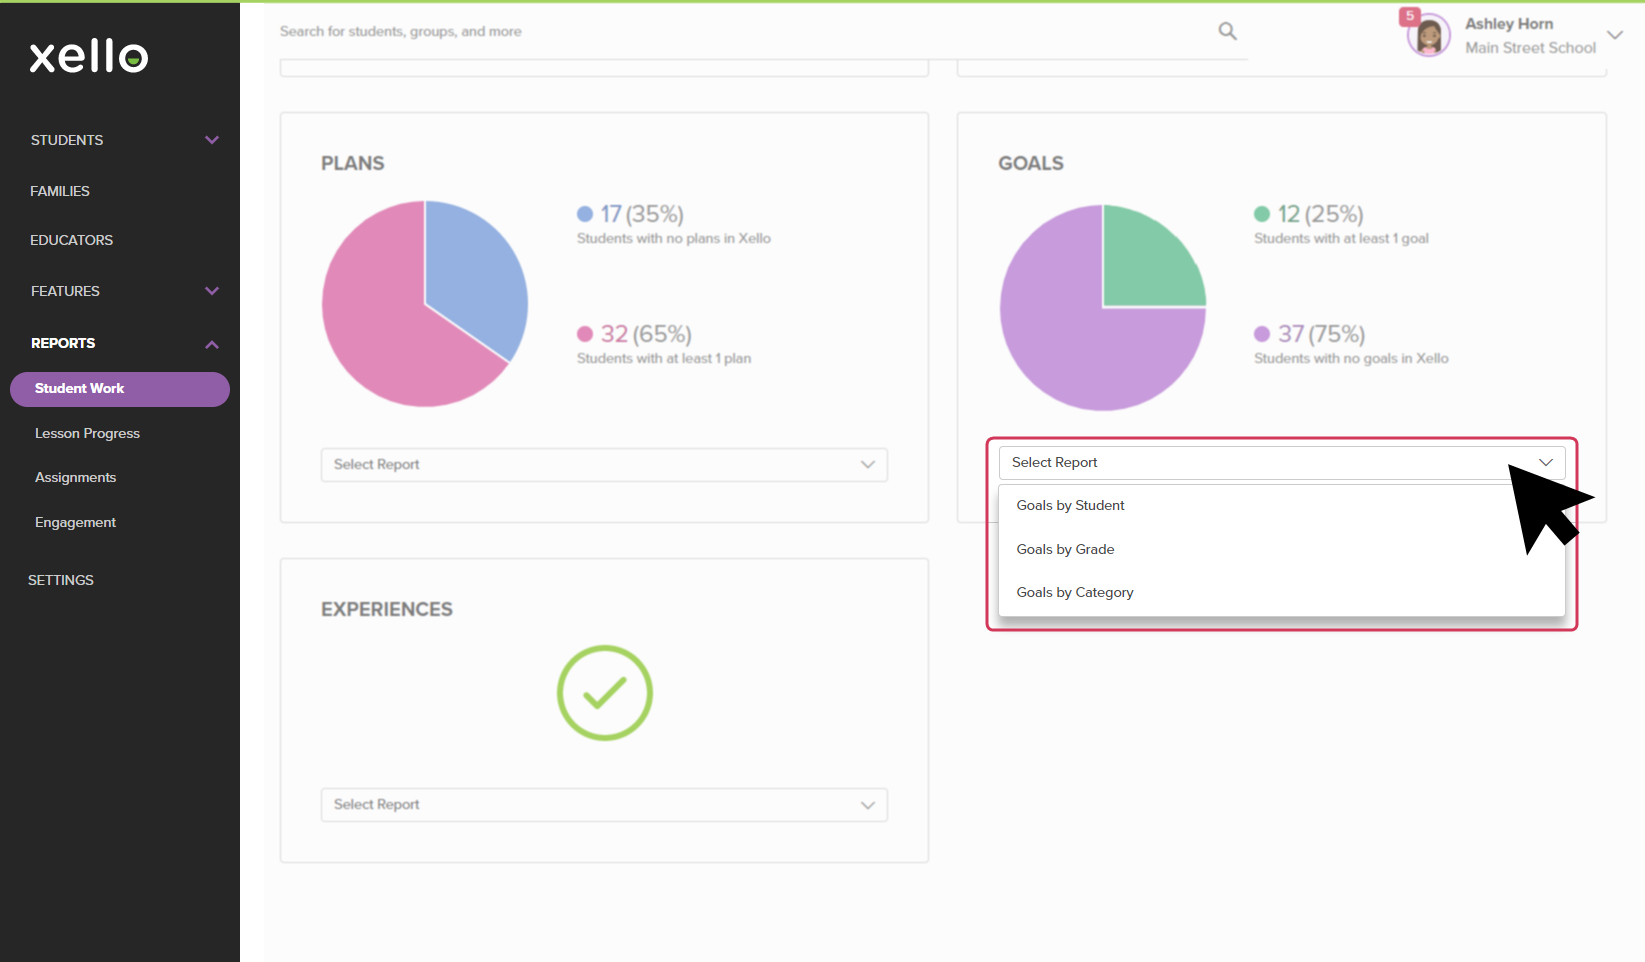Screen dimensions: 1645x962
Task: Click the EXPERIENCES card heading
Action: click(386, 609)
